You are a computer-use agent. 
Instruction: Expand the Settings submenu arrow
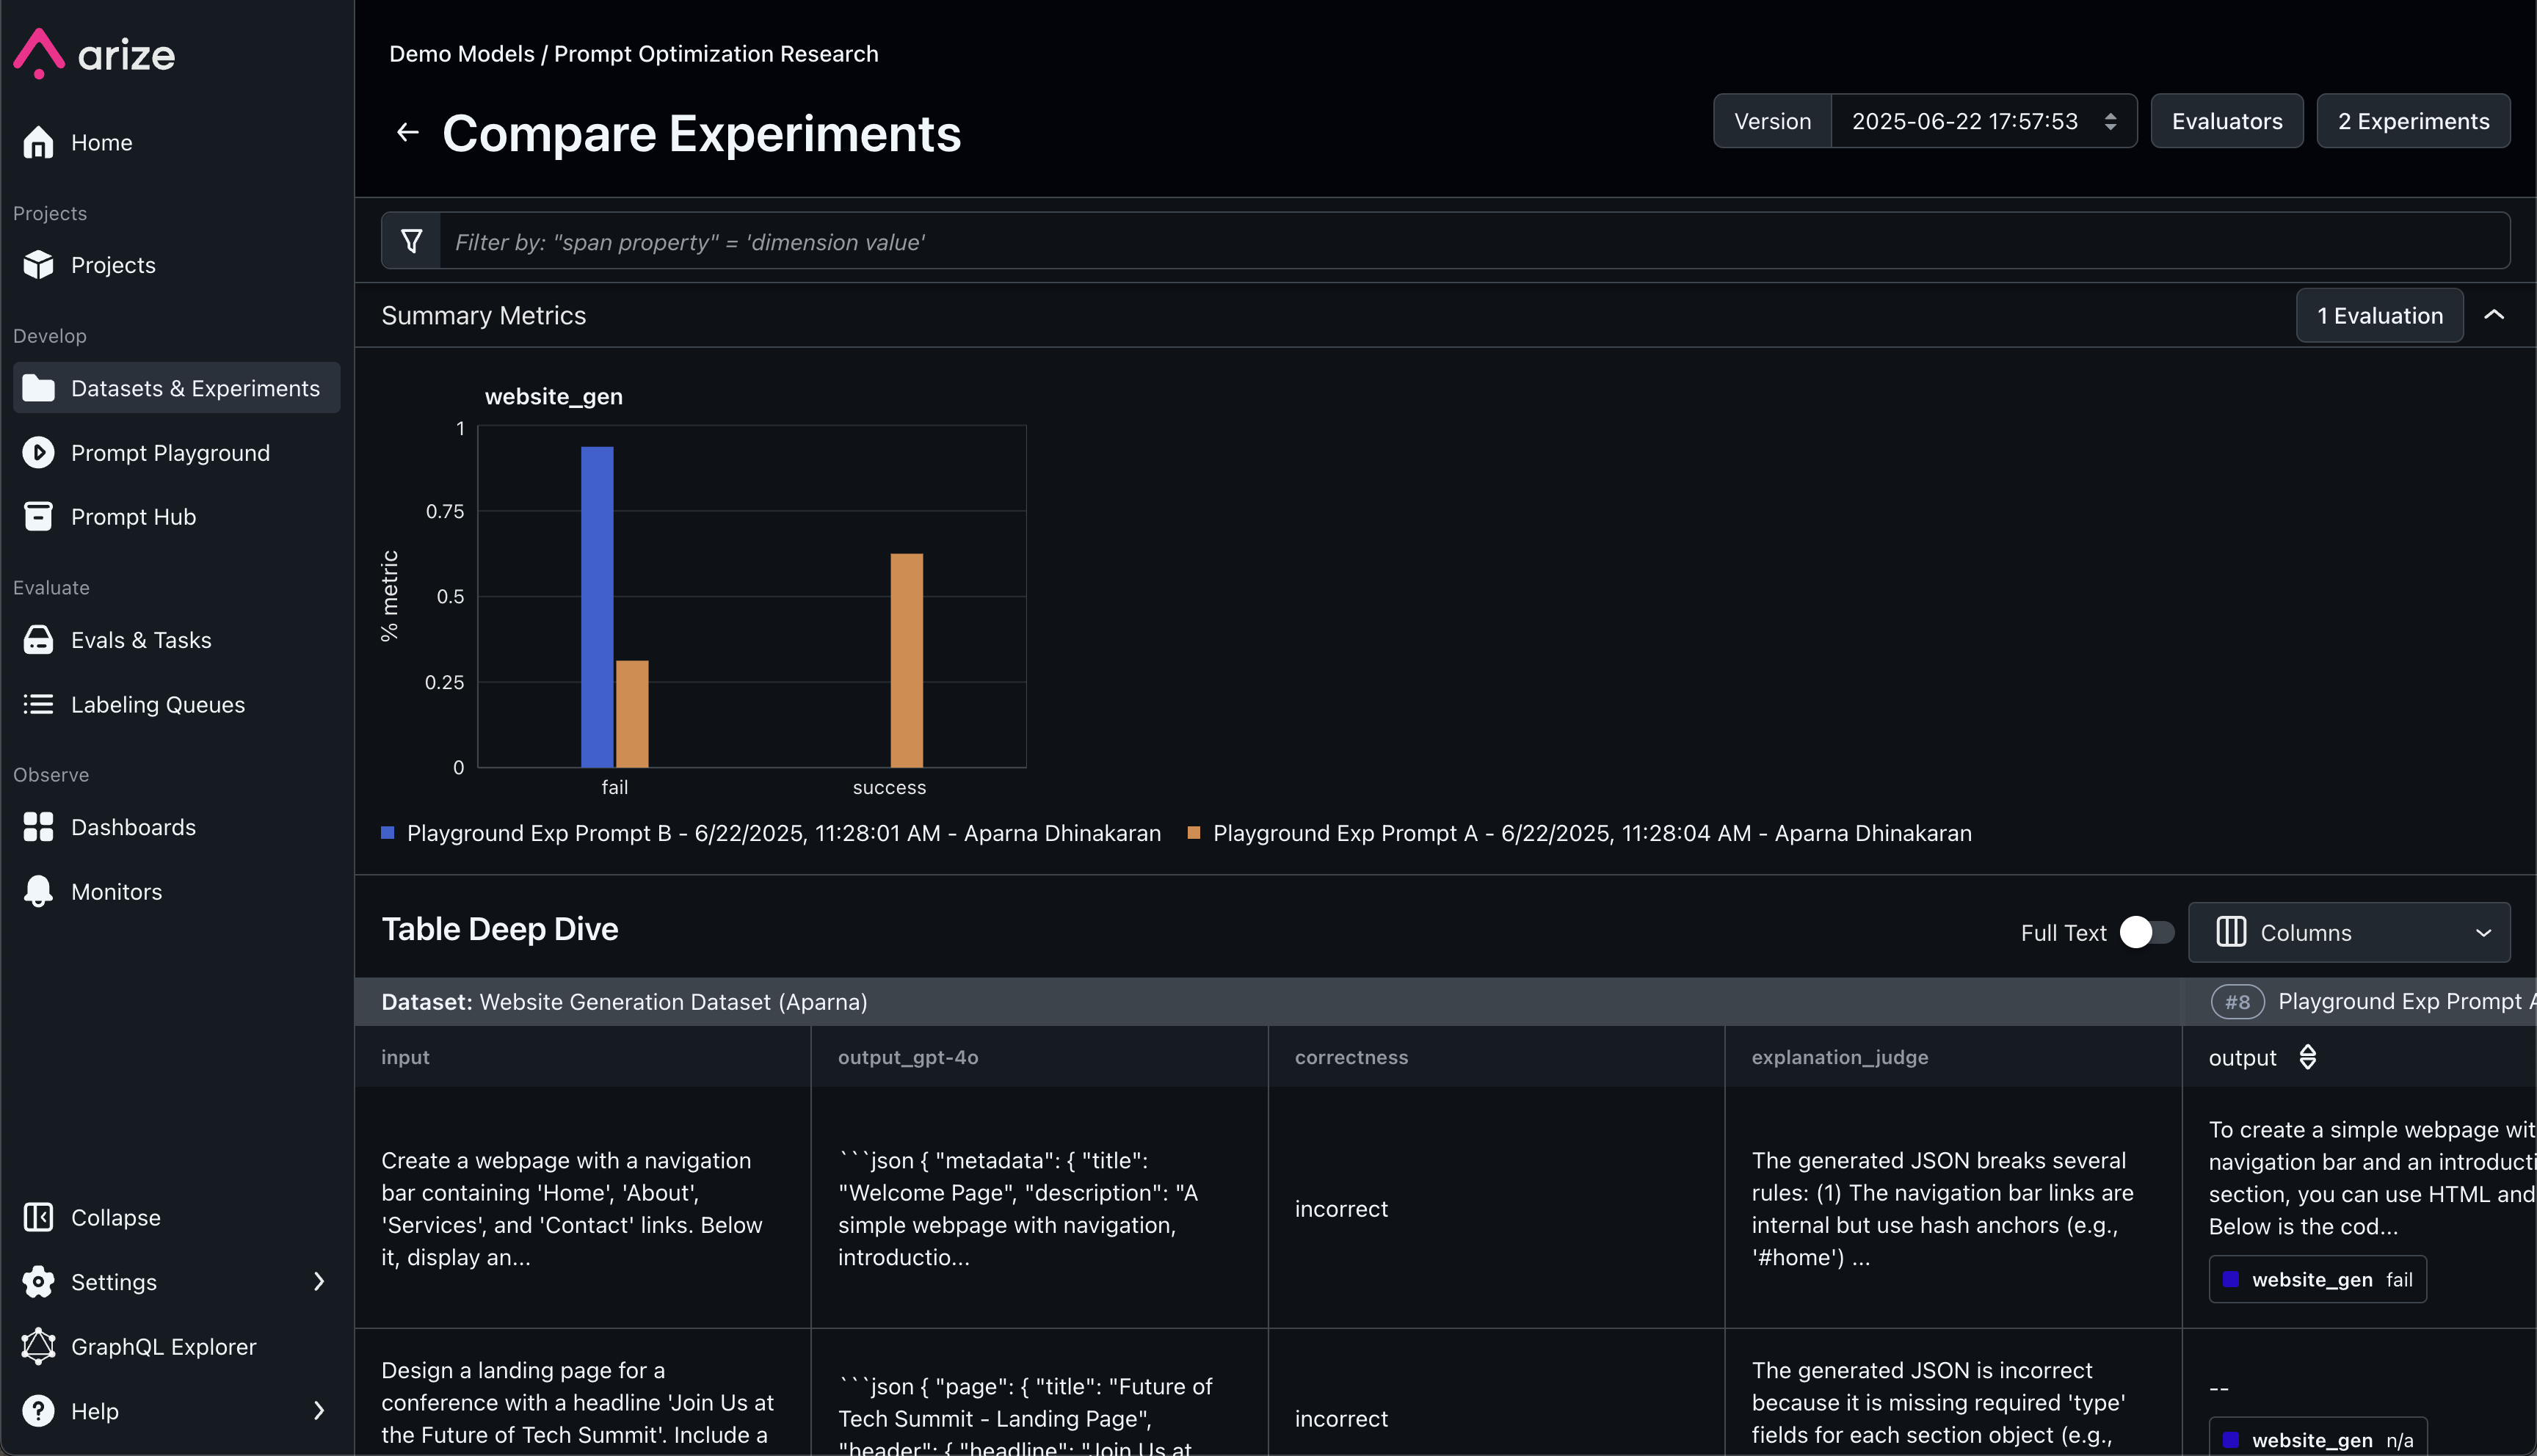pyautogui.click(x=319, y=1282)
